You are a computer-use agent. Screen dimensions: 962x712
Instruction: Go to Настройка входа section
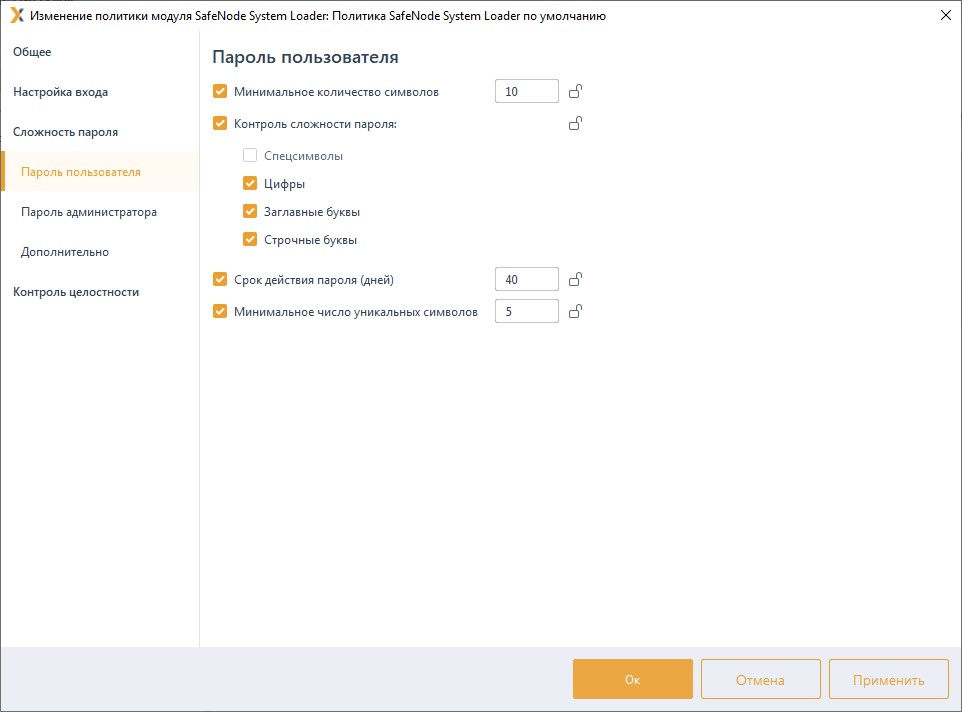pyautogui.click(x=60, y=92)
